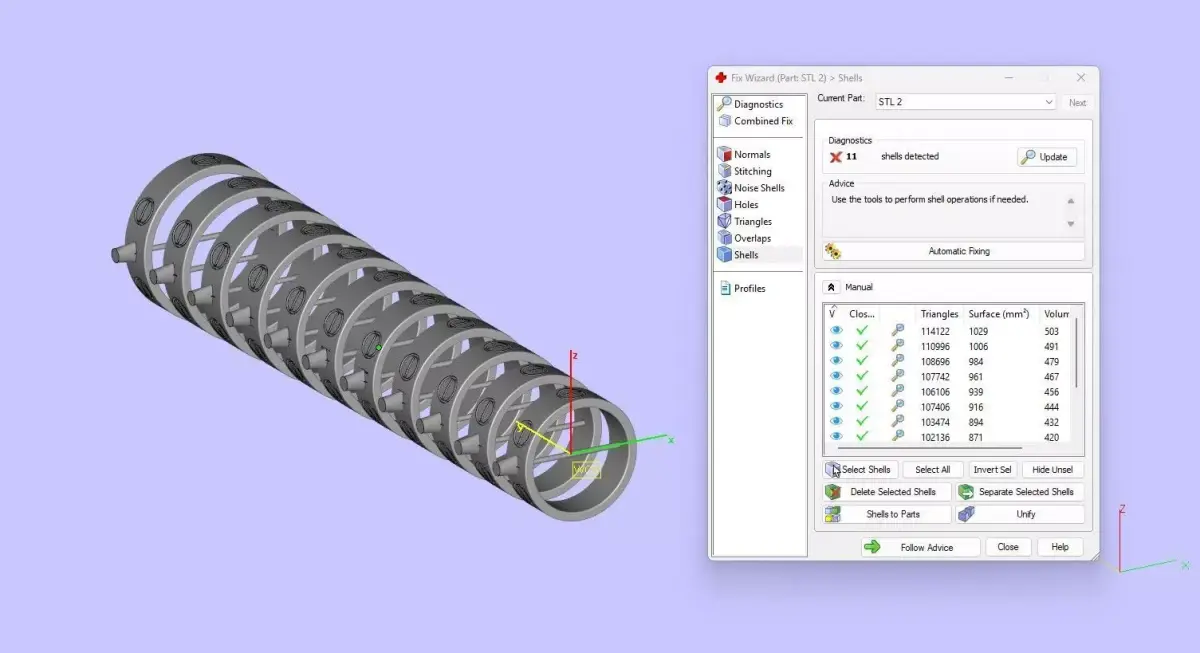Sort shells by Closed column
Image resolution: width=1200 pixels, height=653 pixels.
[x=862, y=314]
